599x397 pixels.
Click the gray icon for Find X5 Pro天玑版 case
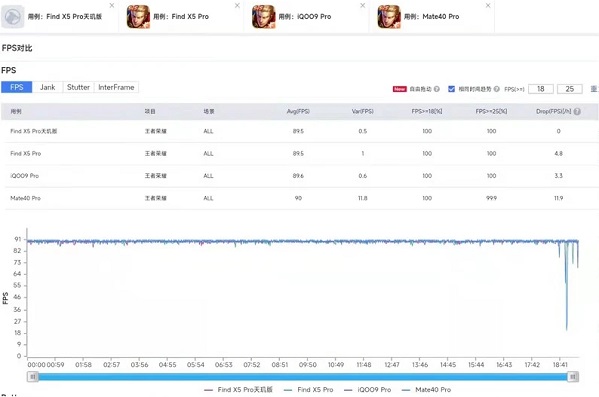(13, 16)
